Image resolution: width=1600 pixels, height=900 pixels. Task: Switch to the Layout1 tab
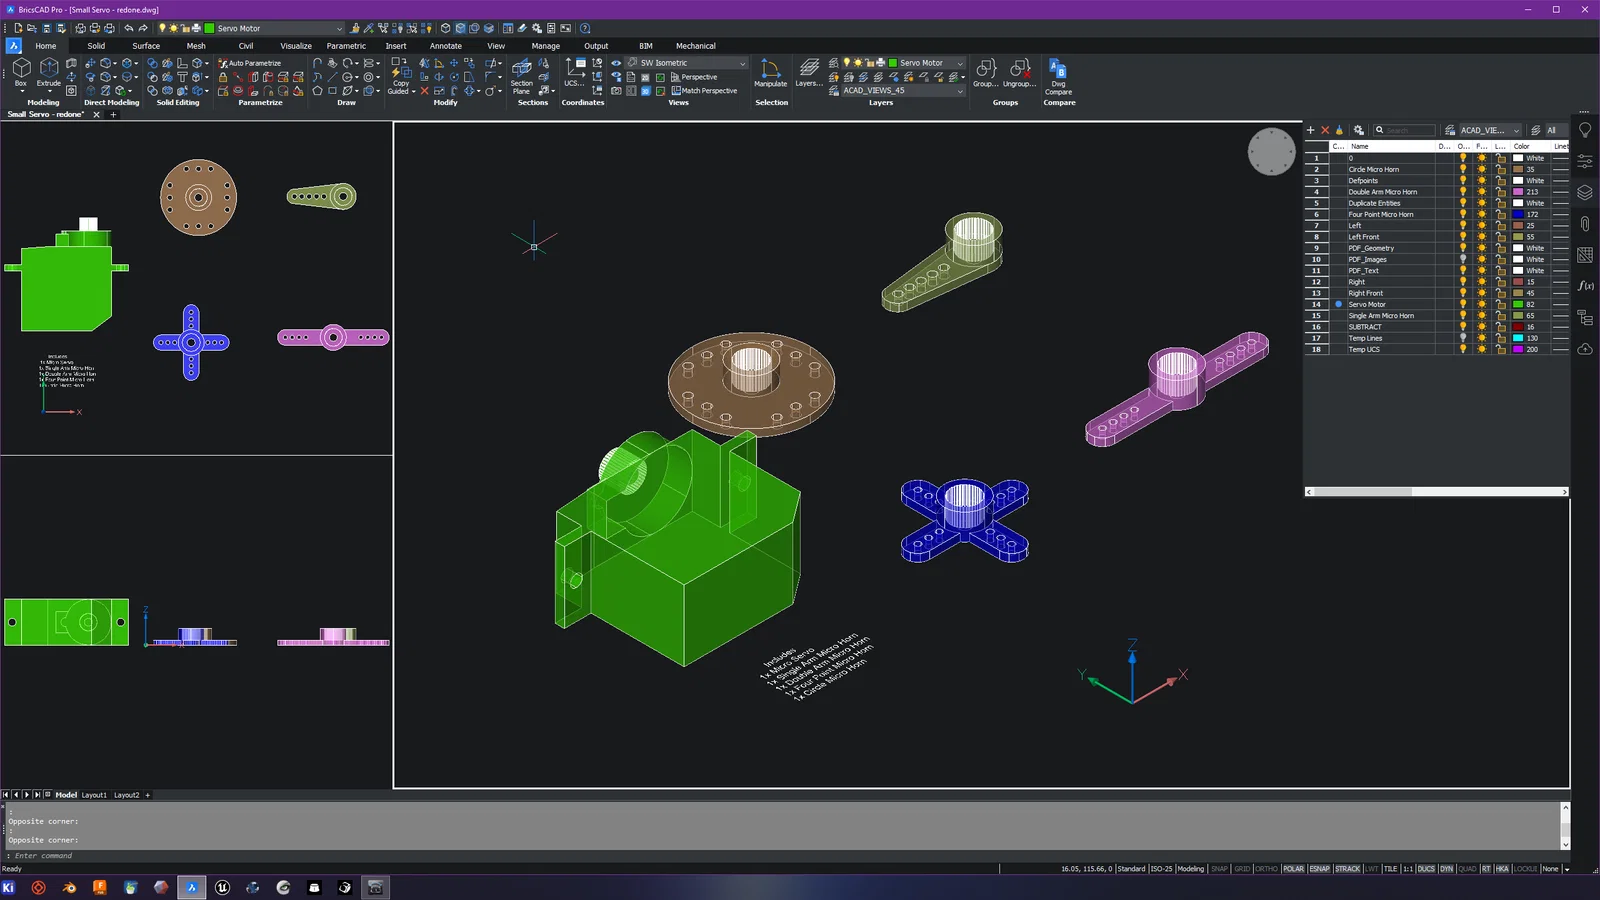tap(94, 795)
